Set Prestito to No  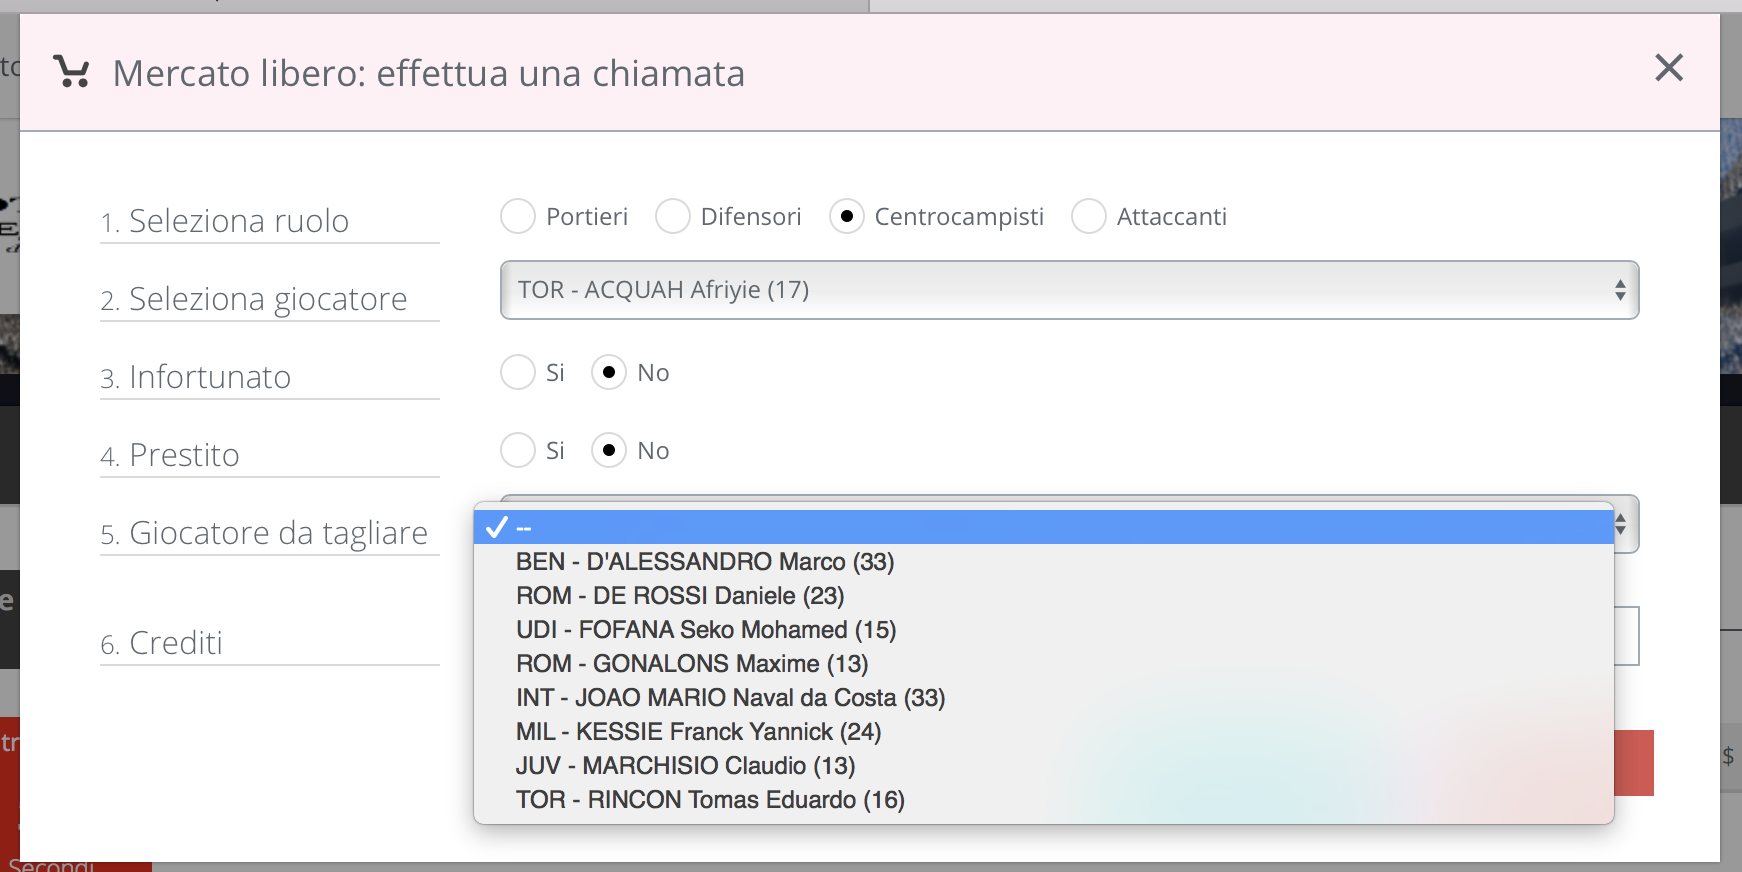pyautogui.click(x=609, y=450)
